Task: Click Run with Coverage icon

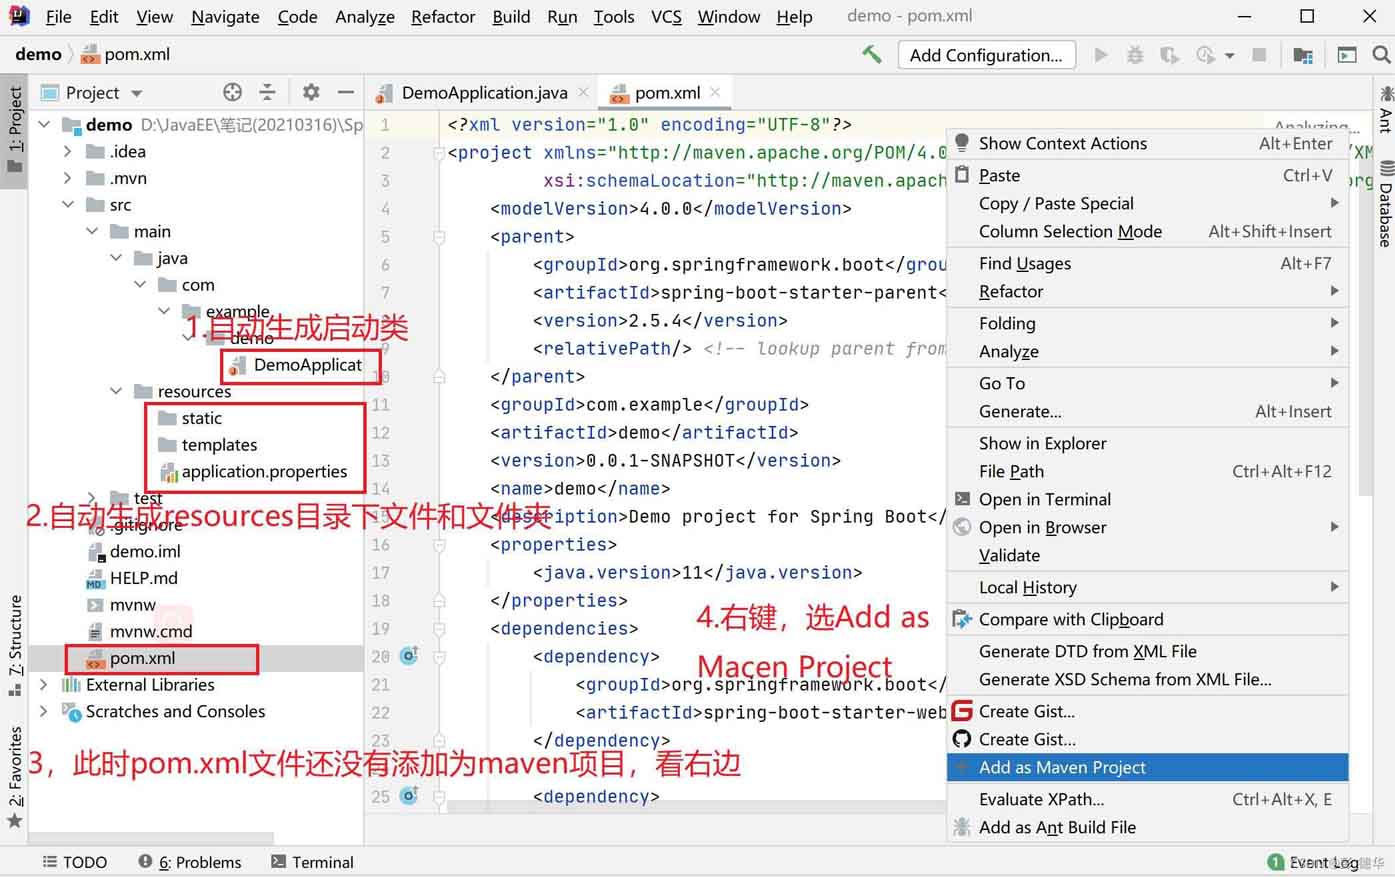Action: (1169, 55)
